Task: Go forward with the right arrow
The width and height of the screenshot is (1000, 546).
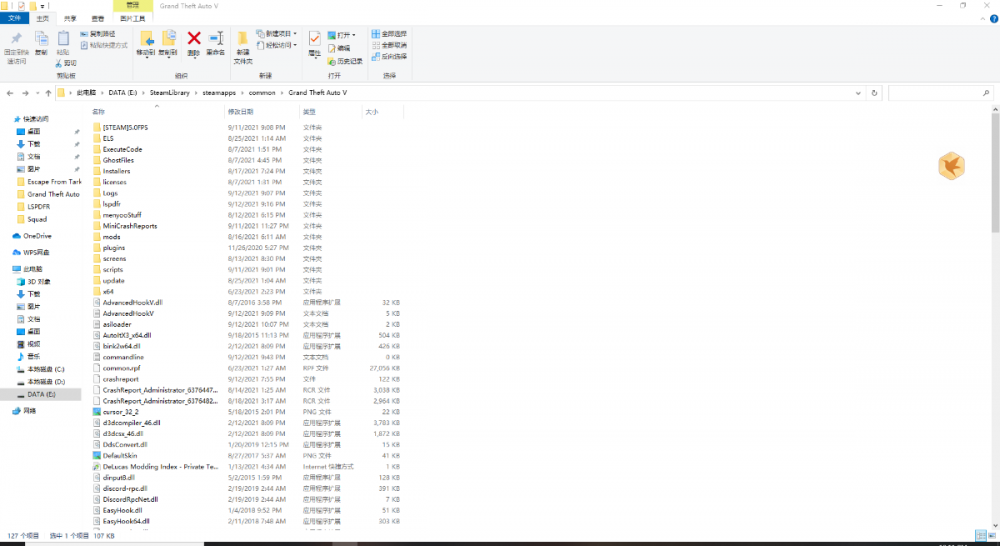Action: (26, 93)
